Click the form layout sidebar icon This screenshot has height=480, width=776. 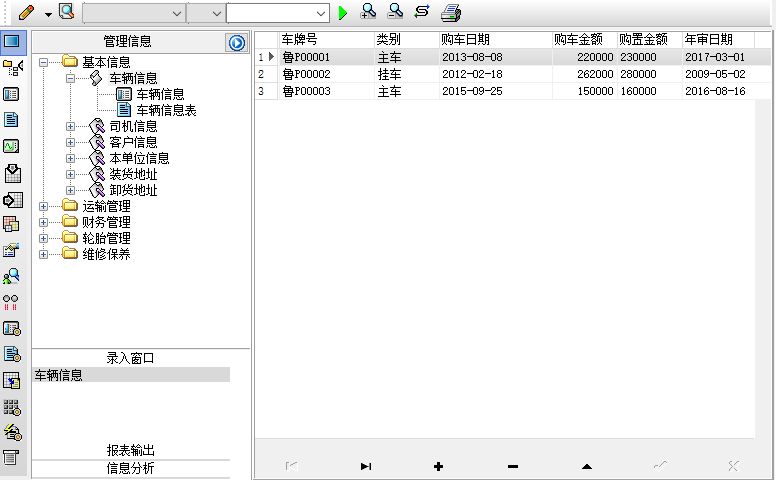11,94
